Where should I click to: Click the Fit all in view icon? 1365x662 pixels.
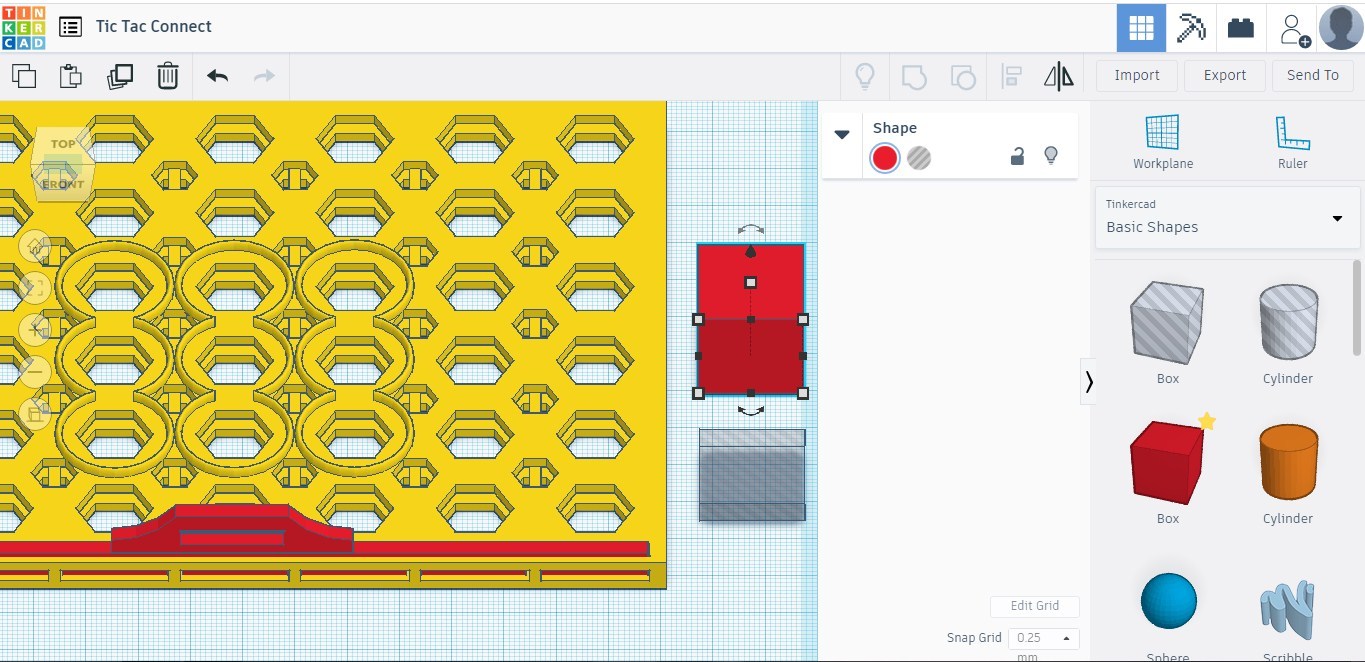click(35, 288)
